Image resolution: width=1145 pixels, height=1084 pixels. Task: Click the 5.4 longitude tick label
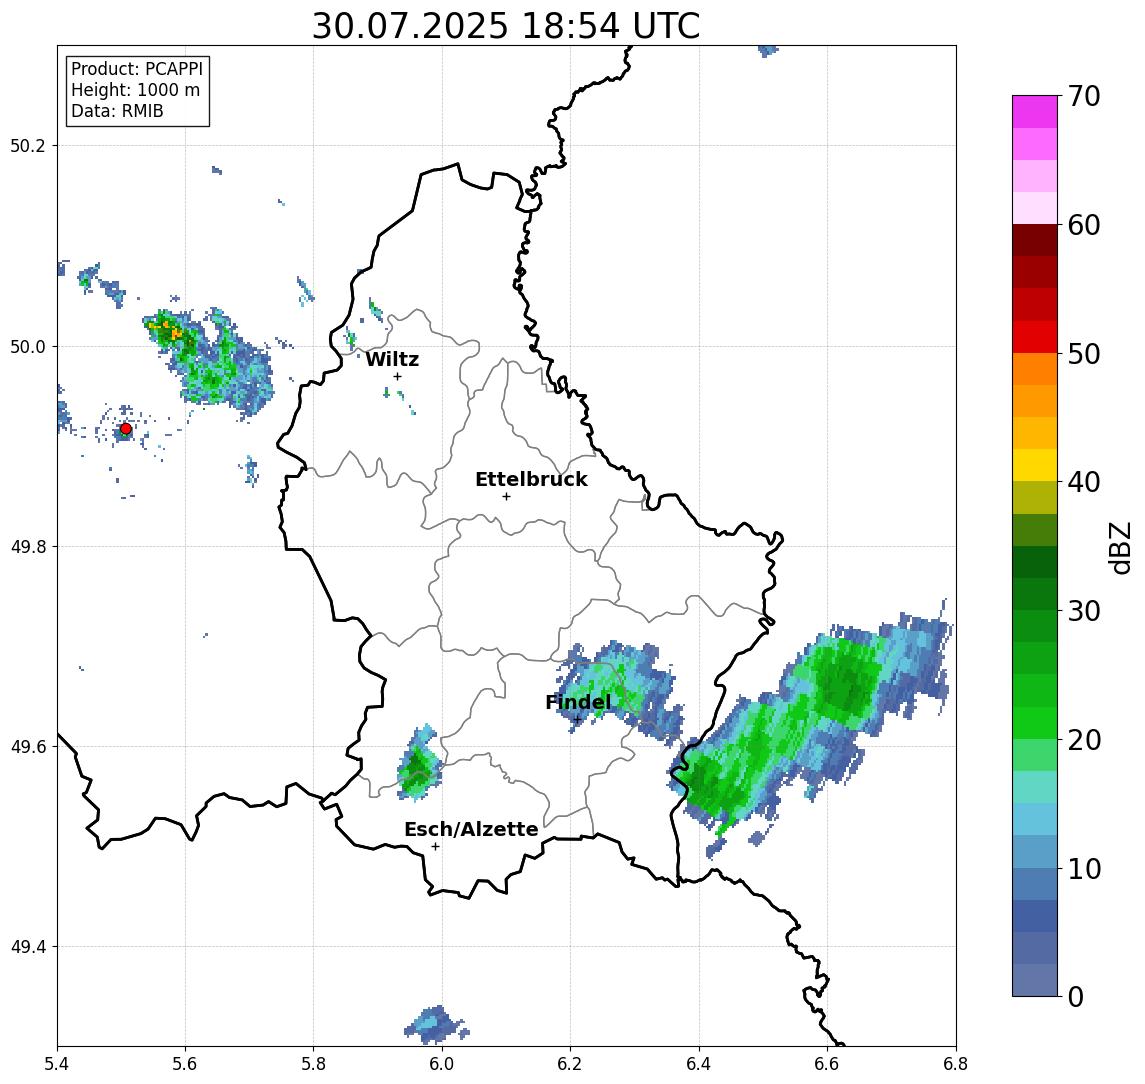[x=57, y=1064]
